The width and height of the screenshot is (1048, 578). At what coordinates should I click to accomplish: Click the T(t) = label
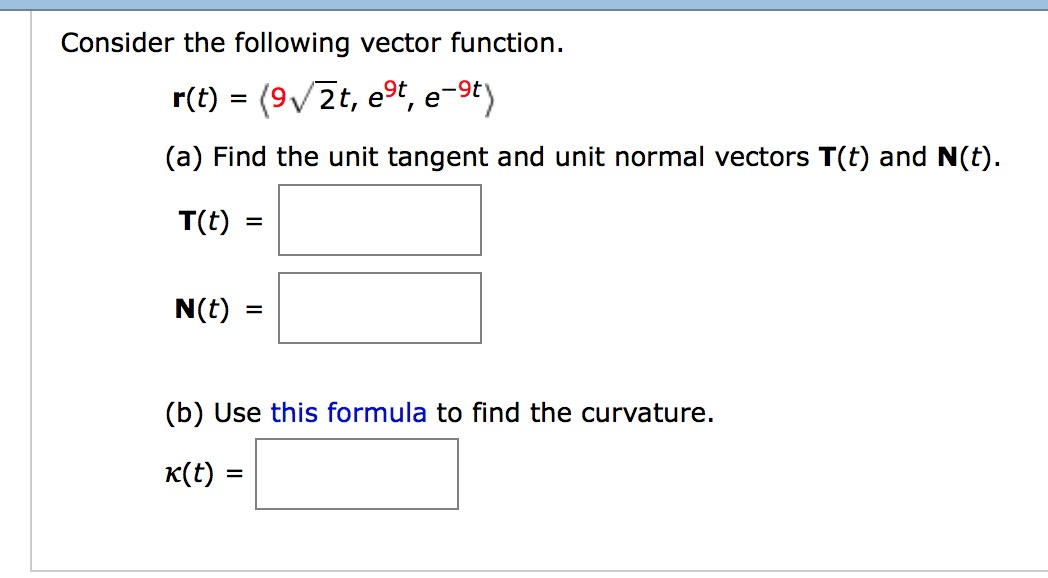tap(216, 221)
